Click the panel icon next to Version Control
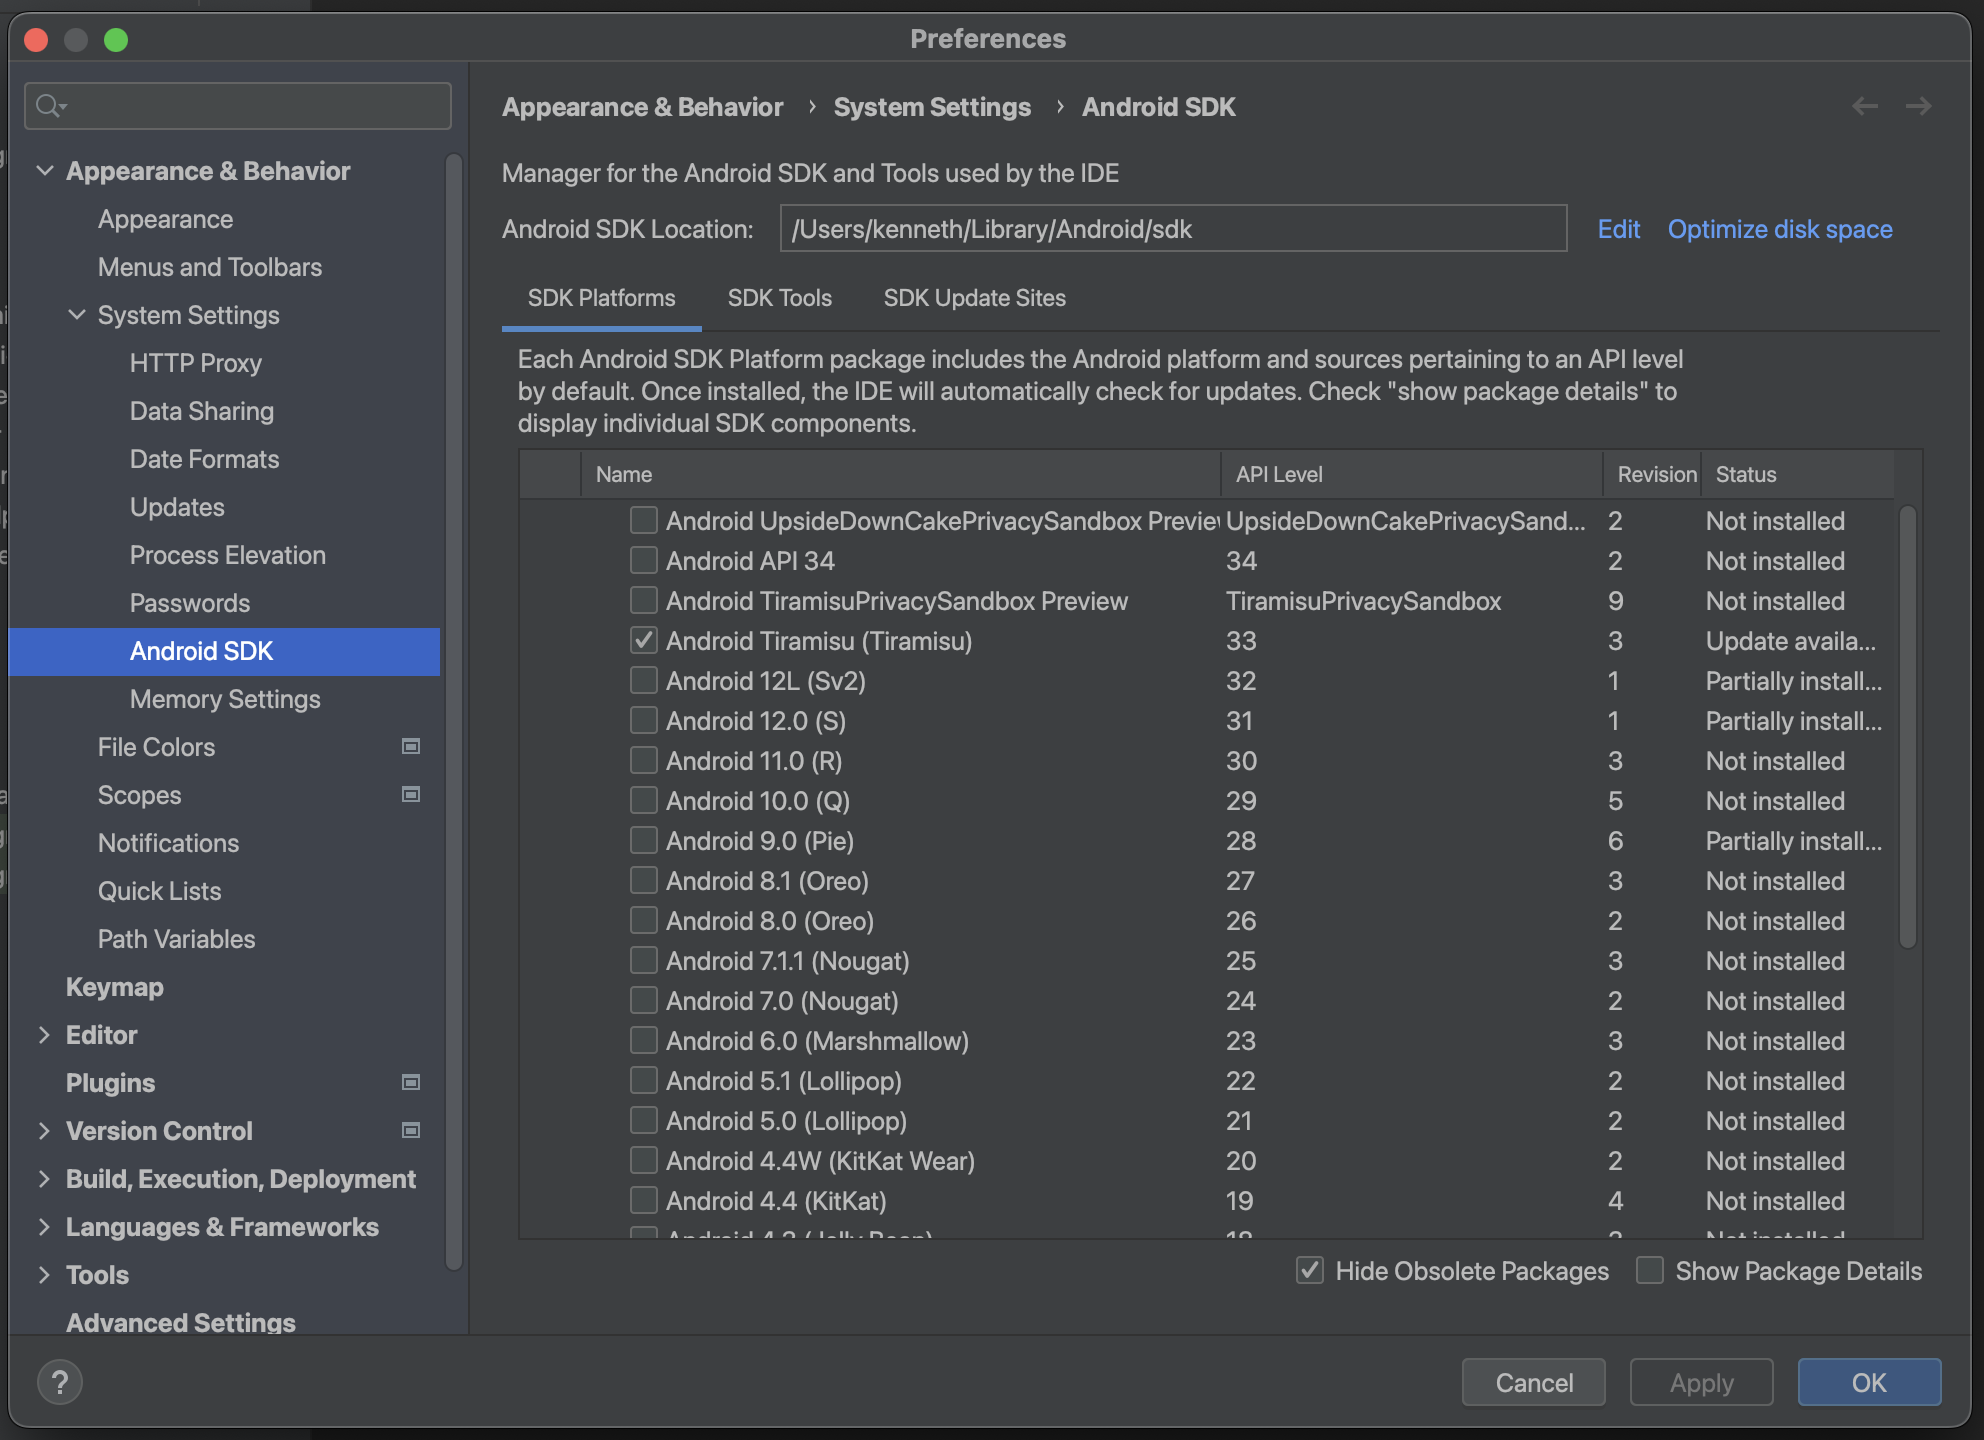The width and height of the screenshot is (1984, 1440). [x=410, y=1130]
